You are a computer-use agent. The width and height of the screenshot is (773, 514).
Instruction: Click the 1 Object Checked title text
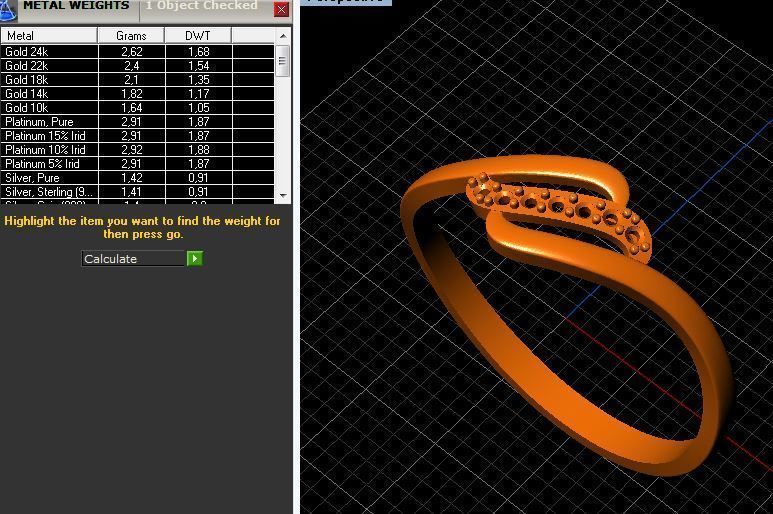[x=202, y=5]
